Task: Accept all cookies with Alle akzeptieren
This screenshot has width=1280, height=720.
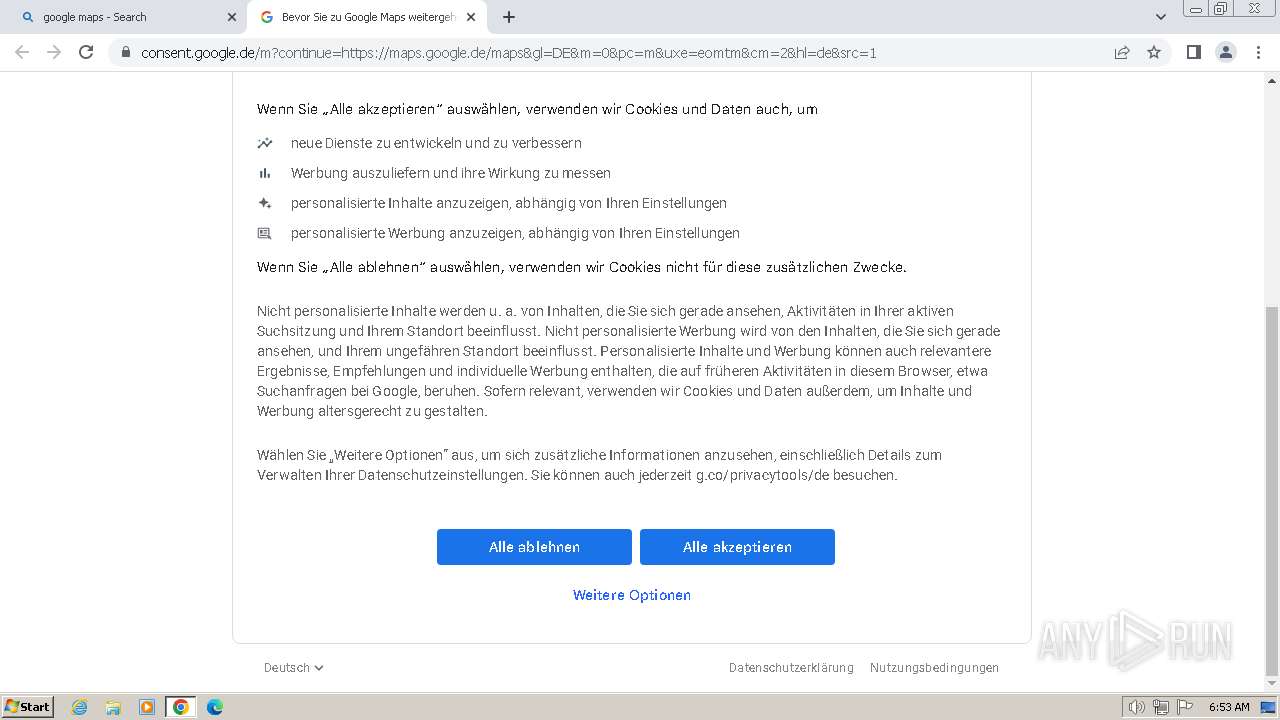Action: tap(737, 547)
